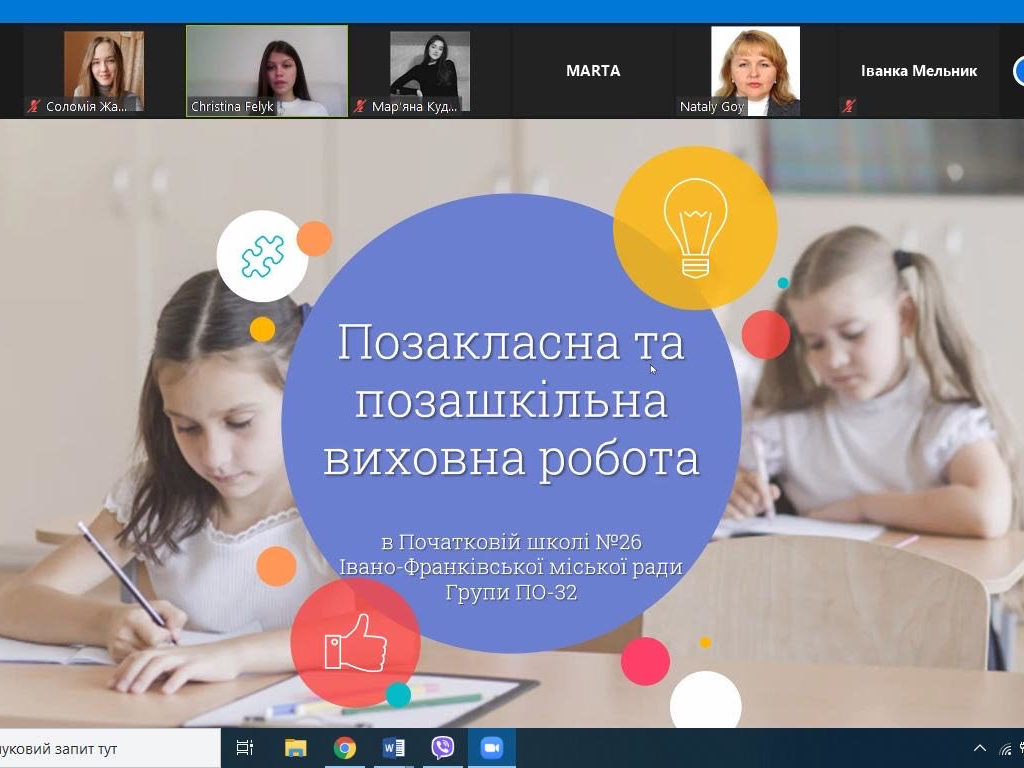
Task: Select Мар'яна's black-and-white photo thumbnail
Action: 430,70
